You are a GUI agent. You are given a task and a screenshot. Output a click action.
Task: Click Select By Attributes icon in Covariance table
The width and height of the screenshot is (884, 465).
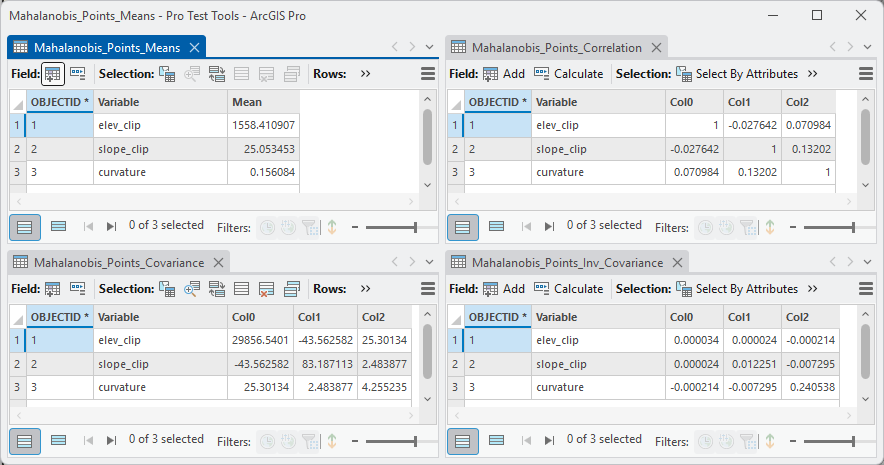click(167, 289)
